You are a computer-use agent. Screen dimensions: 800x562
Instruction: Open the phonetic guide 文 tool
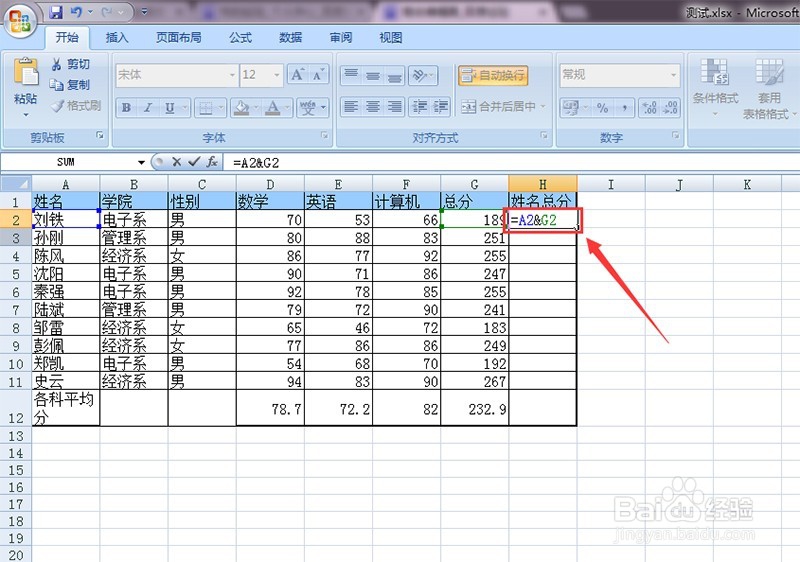click(308, 108)
